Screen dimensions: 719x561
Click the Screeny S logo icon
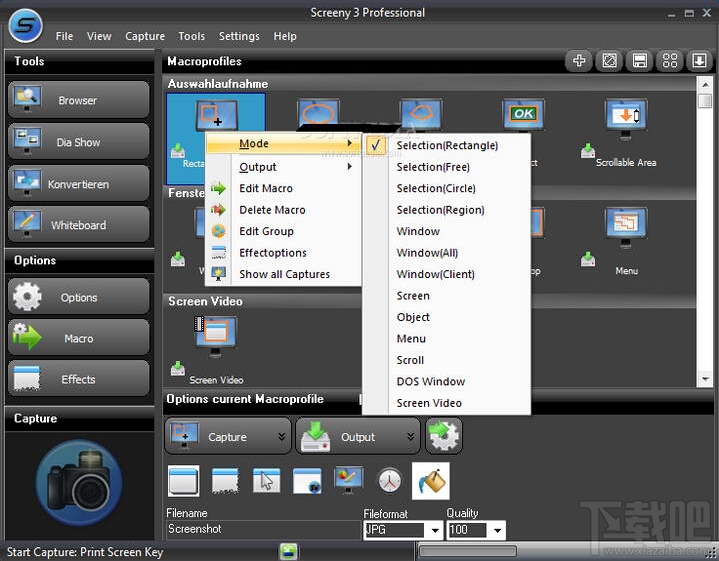25,26
